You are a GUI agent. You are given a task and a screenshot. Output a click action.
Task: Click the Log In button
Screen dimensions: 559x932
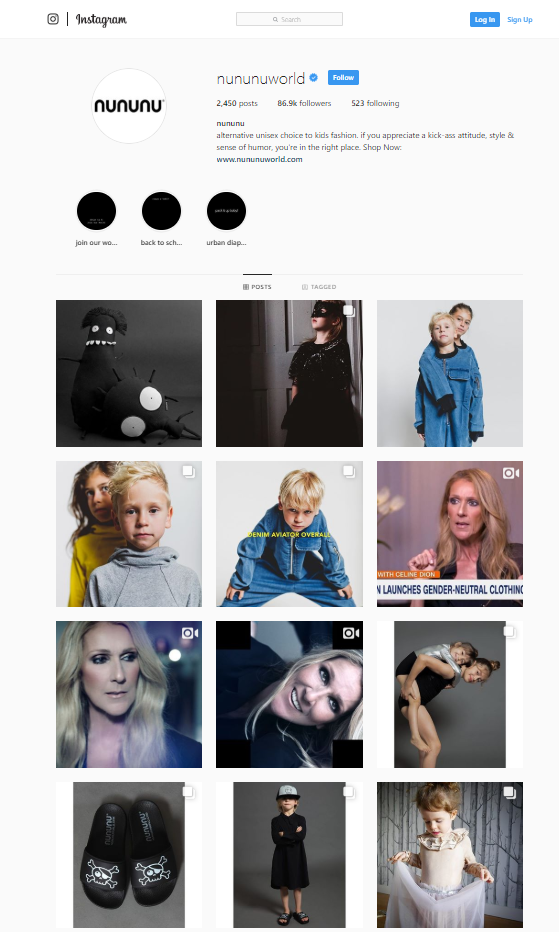point(485,20)
